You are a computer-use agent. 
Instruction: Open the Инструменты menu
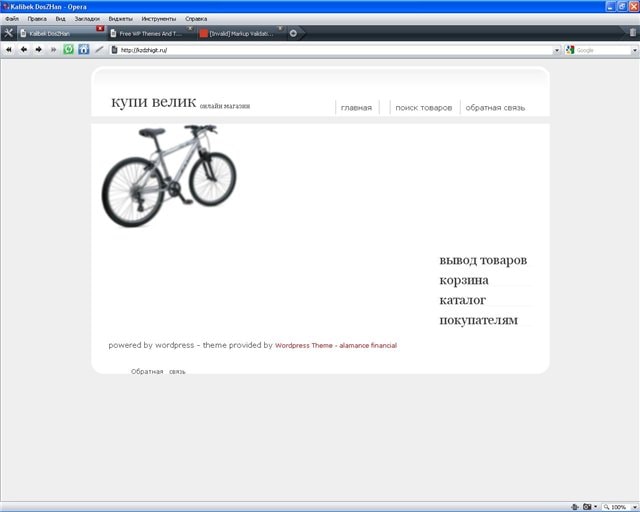click(159, 19)
